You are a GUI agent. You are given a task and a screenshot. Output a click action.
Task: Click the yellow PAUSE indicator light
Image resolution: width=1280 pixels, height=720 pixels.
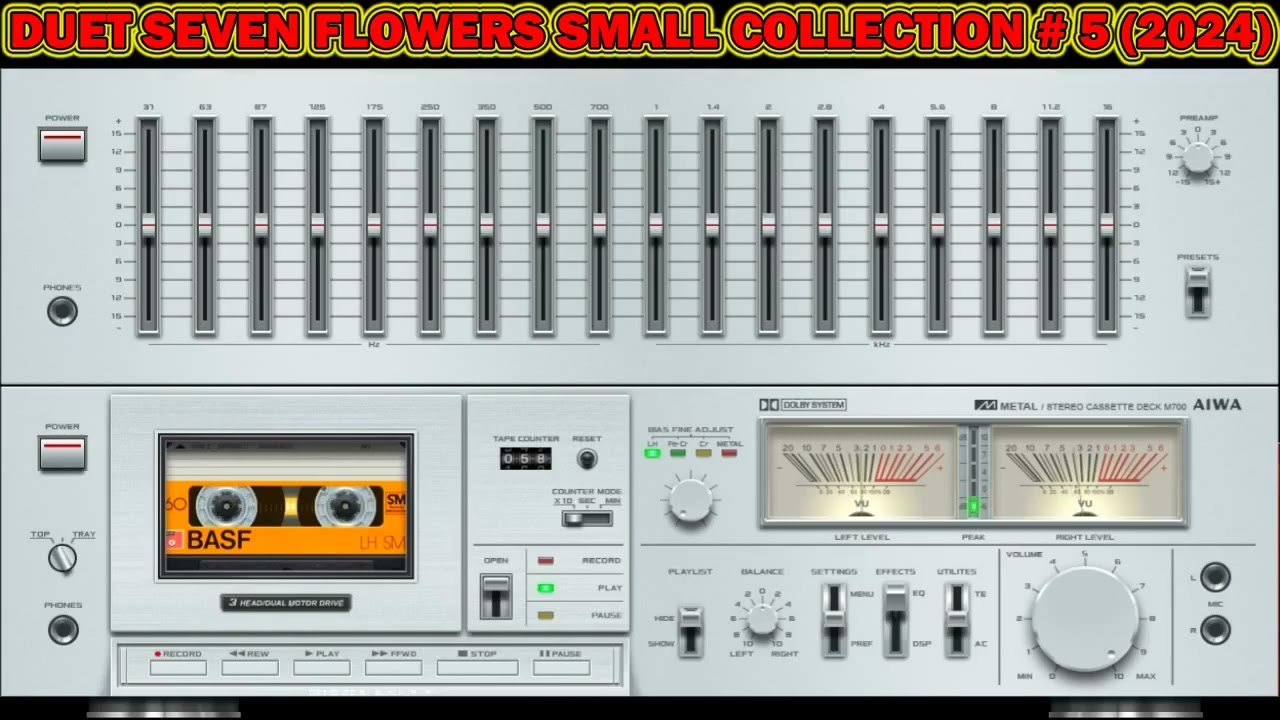(x=545, y=615)
